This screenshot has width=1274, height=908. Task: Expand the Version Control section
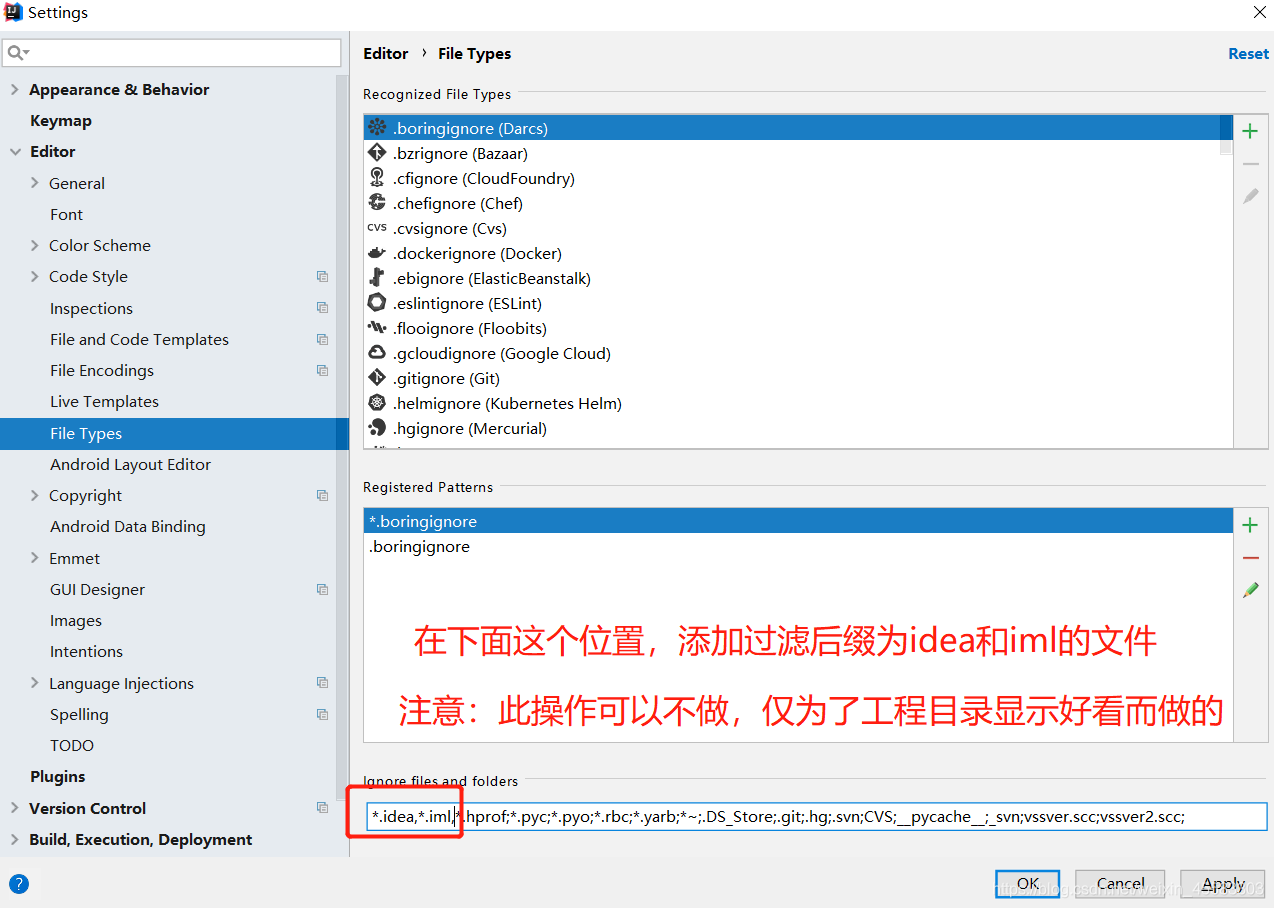tap(14, 809)
